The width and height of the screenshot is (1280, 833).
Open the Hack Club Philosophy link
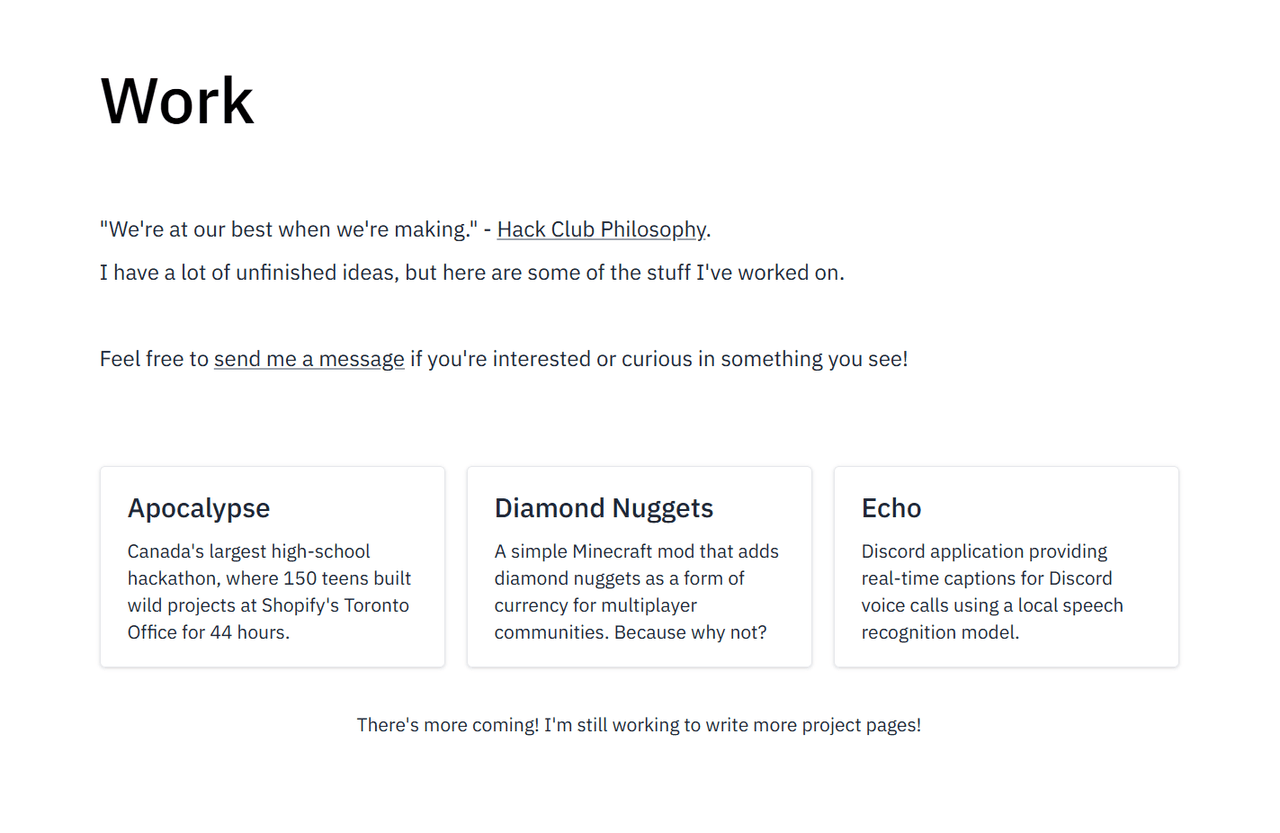pos(601,229)
